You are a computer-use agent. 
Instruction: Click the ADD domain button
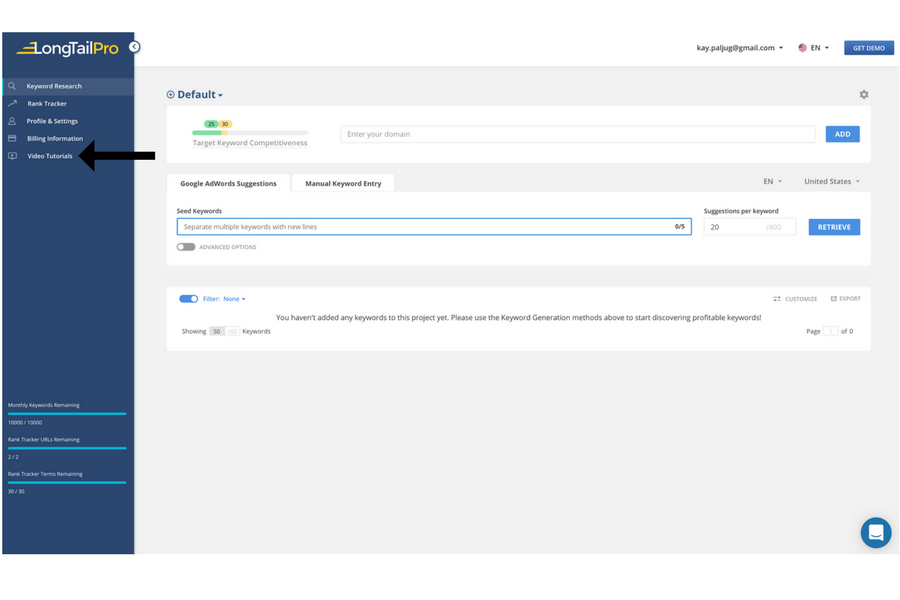(842, 134)
